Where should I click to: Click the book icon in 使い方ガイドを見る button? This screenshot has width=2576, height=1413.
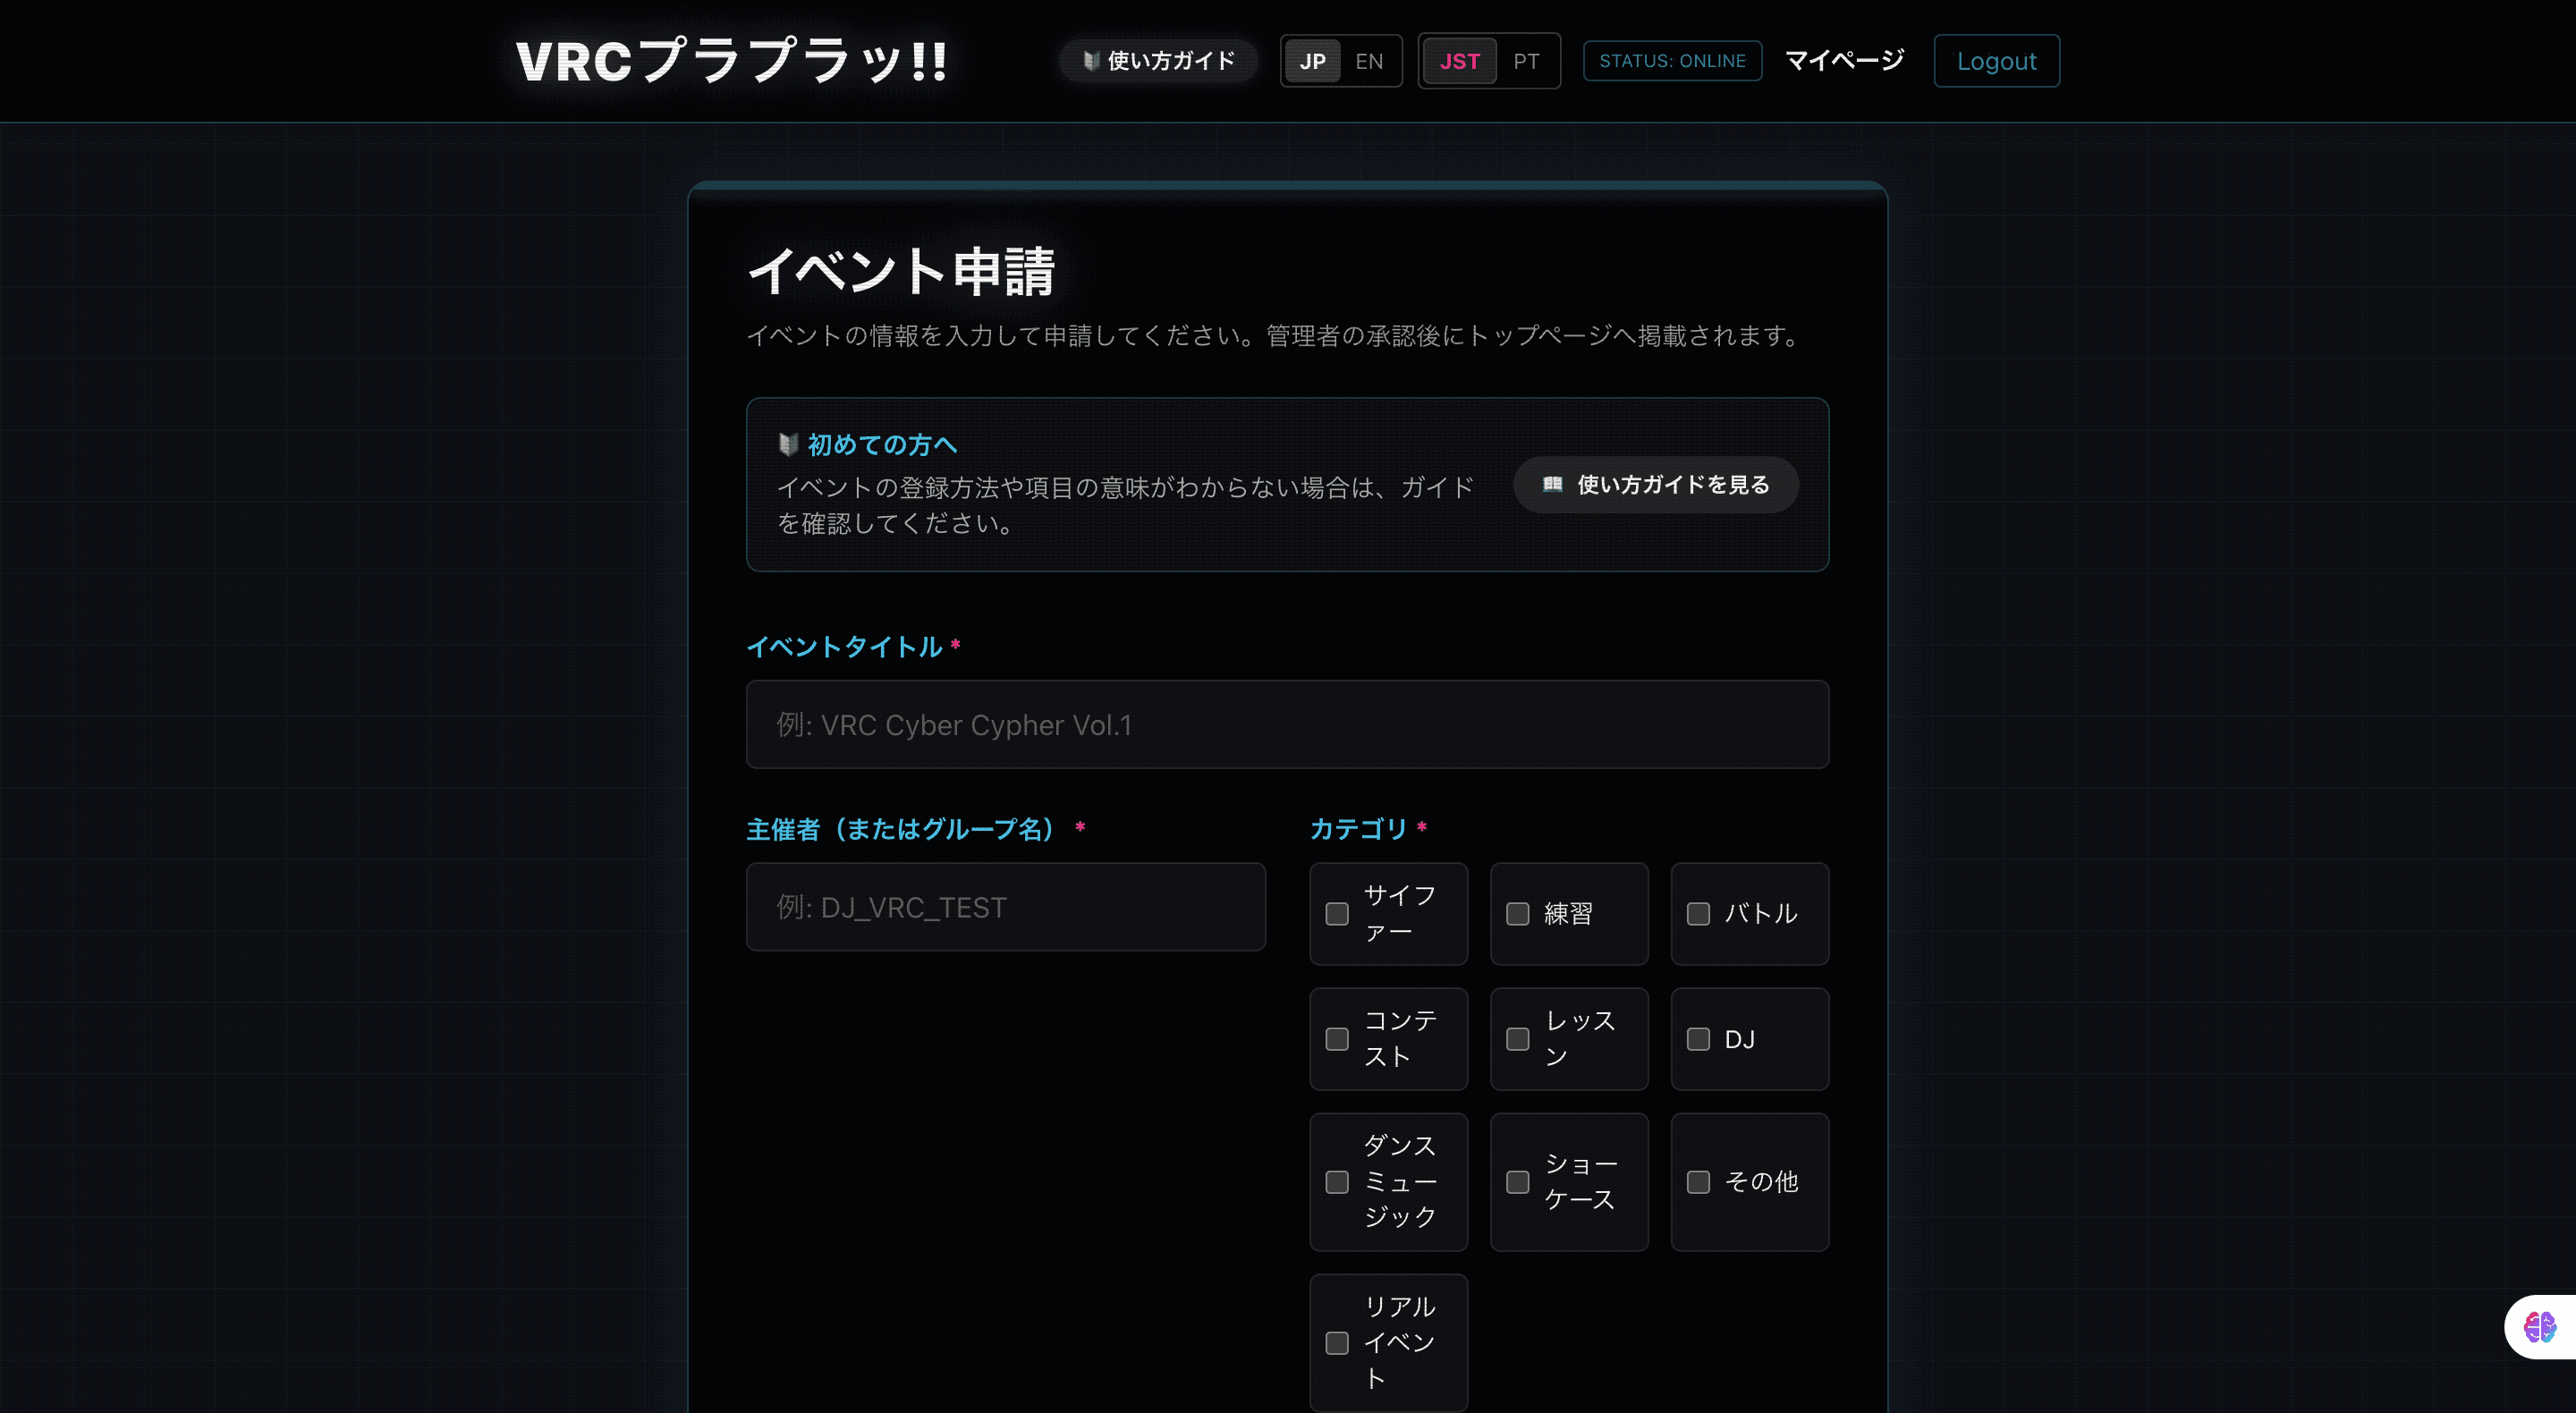1552,484
